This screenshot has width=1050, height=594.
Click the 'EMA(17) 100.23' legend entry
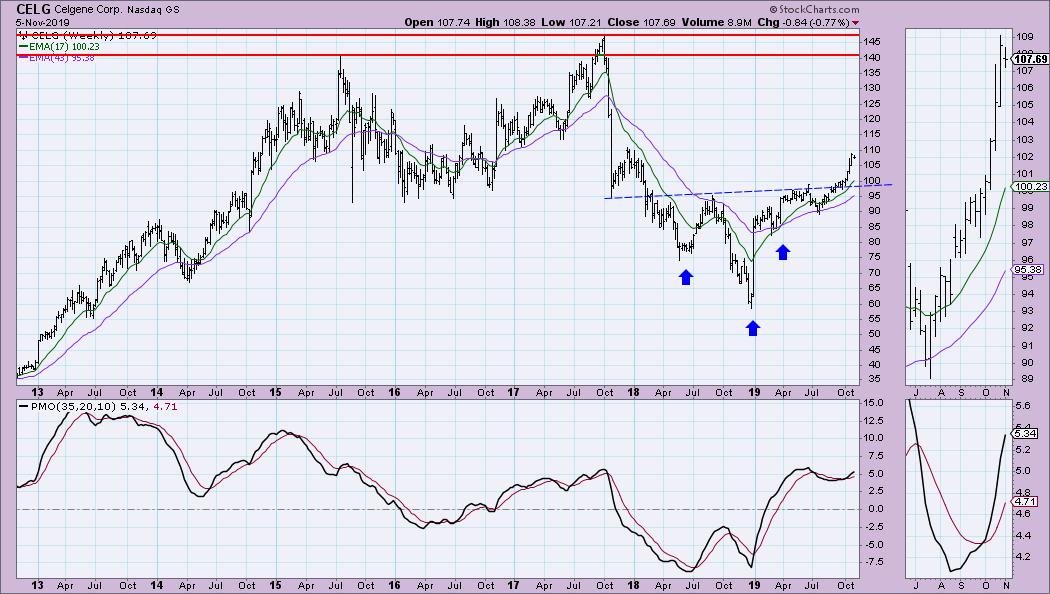(x=64, y=47)
